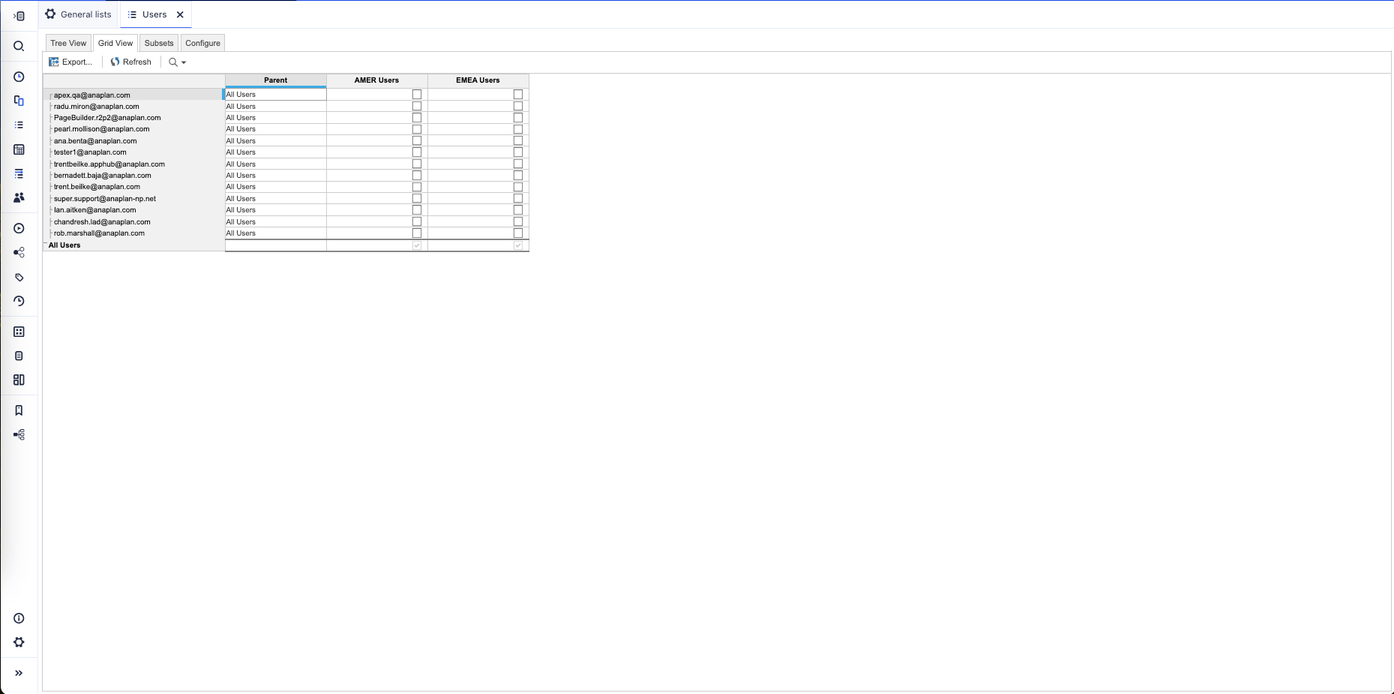The image size is (1394, 694).
Task: Click the Parent column header
Action: [276, 80]
